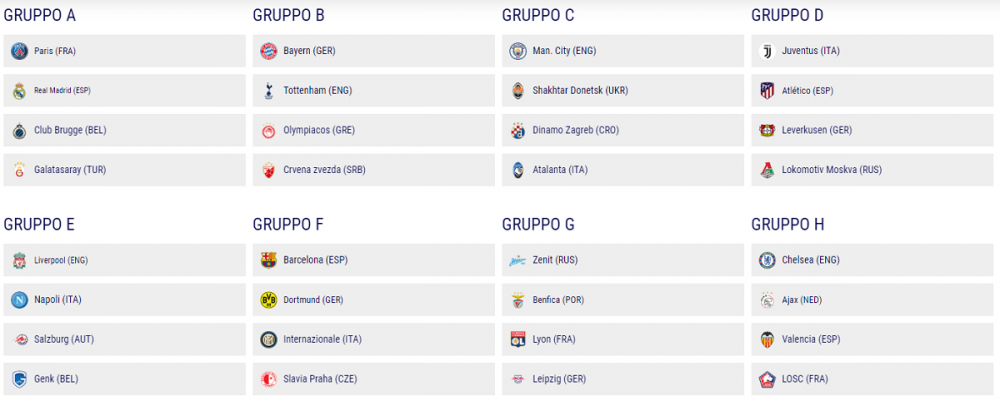Open the Ajax (NED) row
The image size is (1000, 401).
[874, 300]
